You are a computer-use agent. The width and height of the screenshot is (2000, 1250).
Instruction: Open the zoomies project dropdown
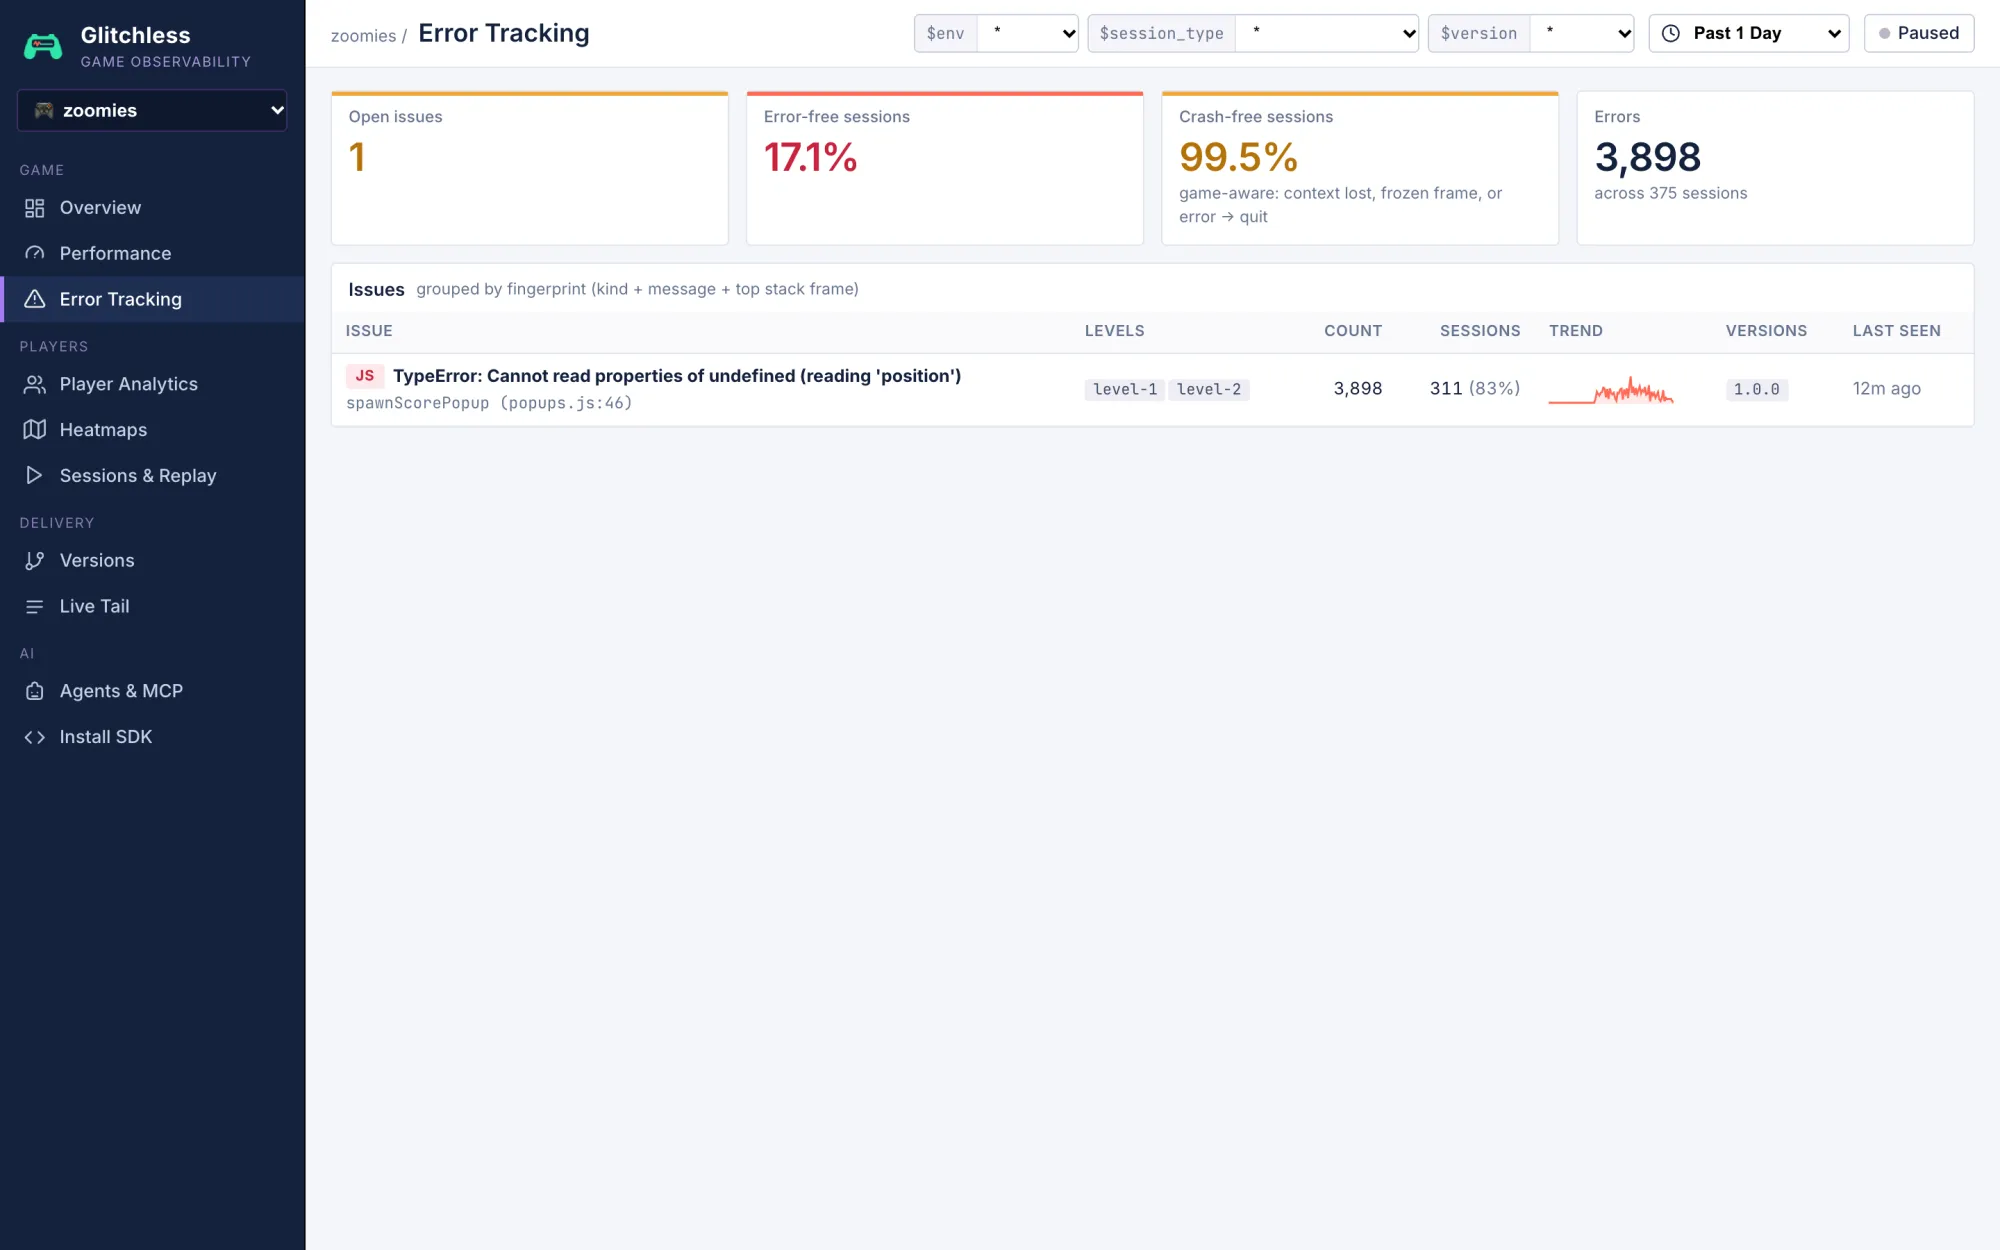pyautogui.click(x=152, y=110)
